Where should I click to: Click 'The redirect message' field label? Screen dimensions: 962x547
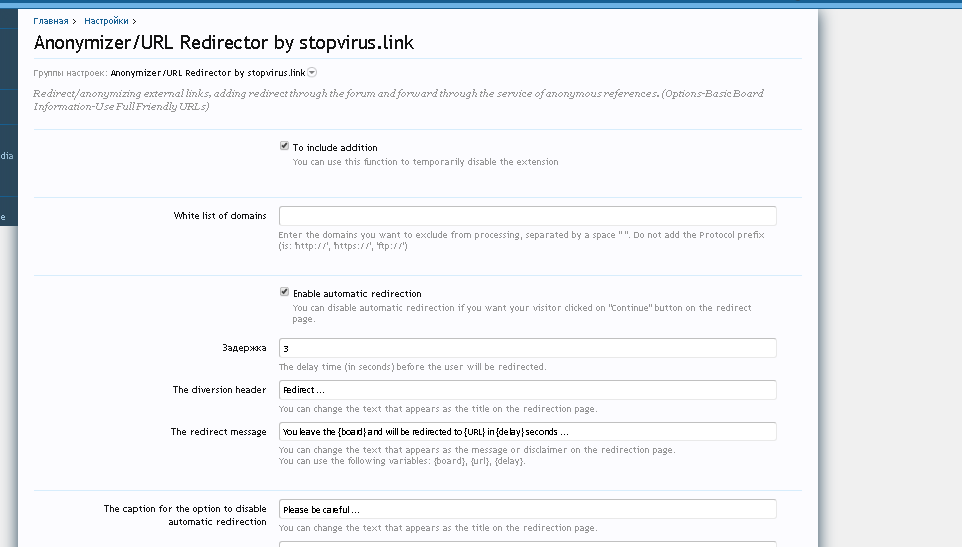(218, 432)
